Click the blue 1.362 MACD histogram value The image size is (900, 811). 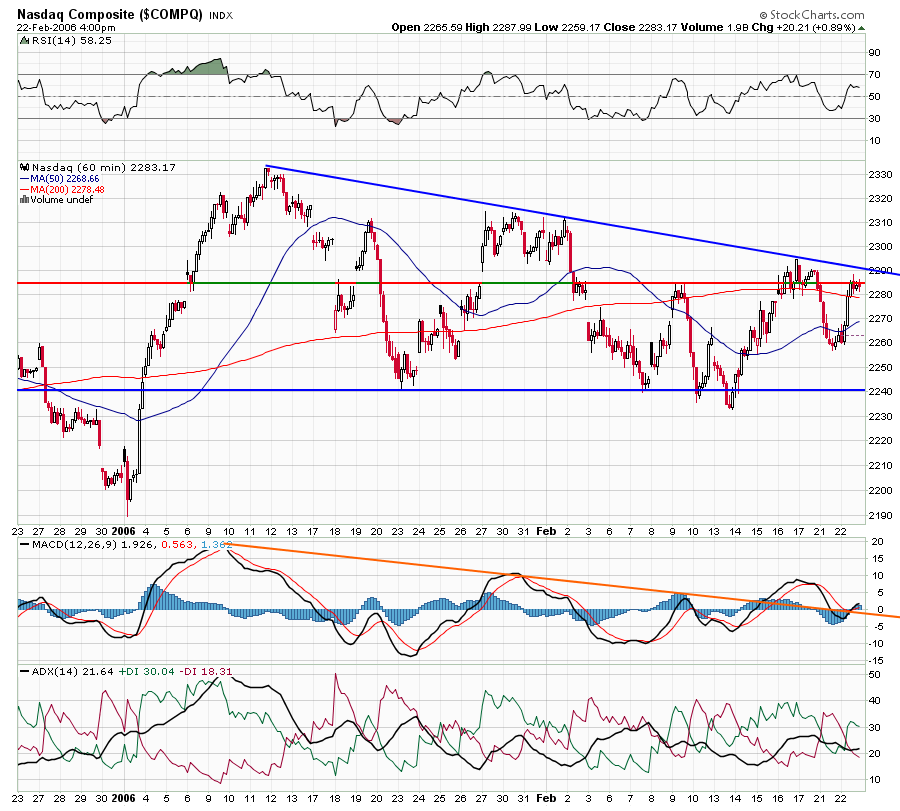pyautogui.click(x=216, y=544)
